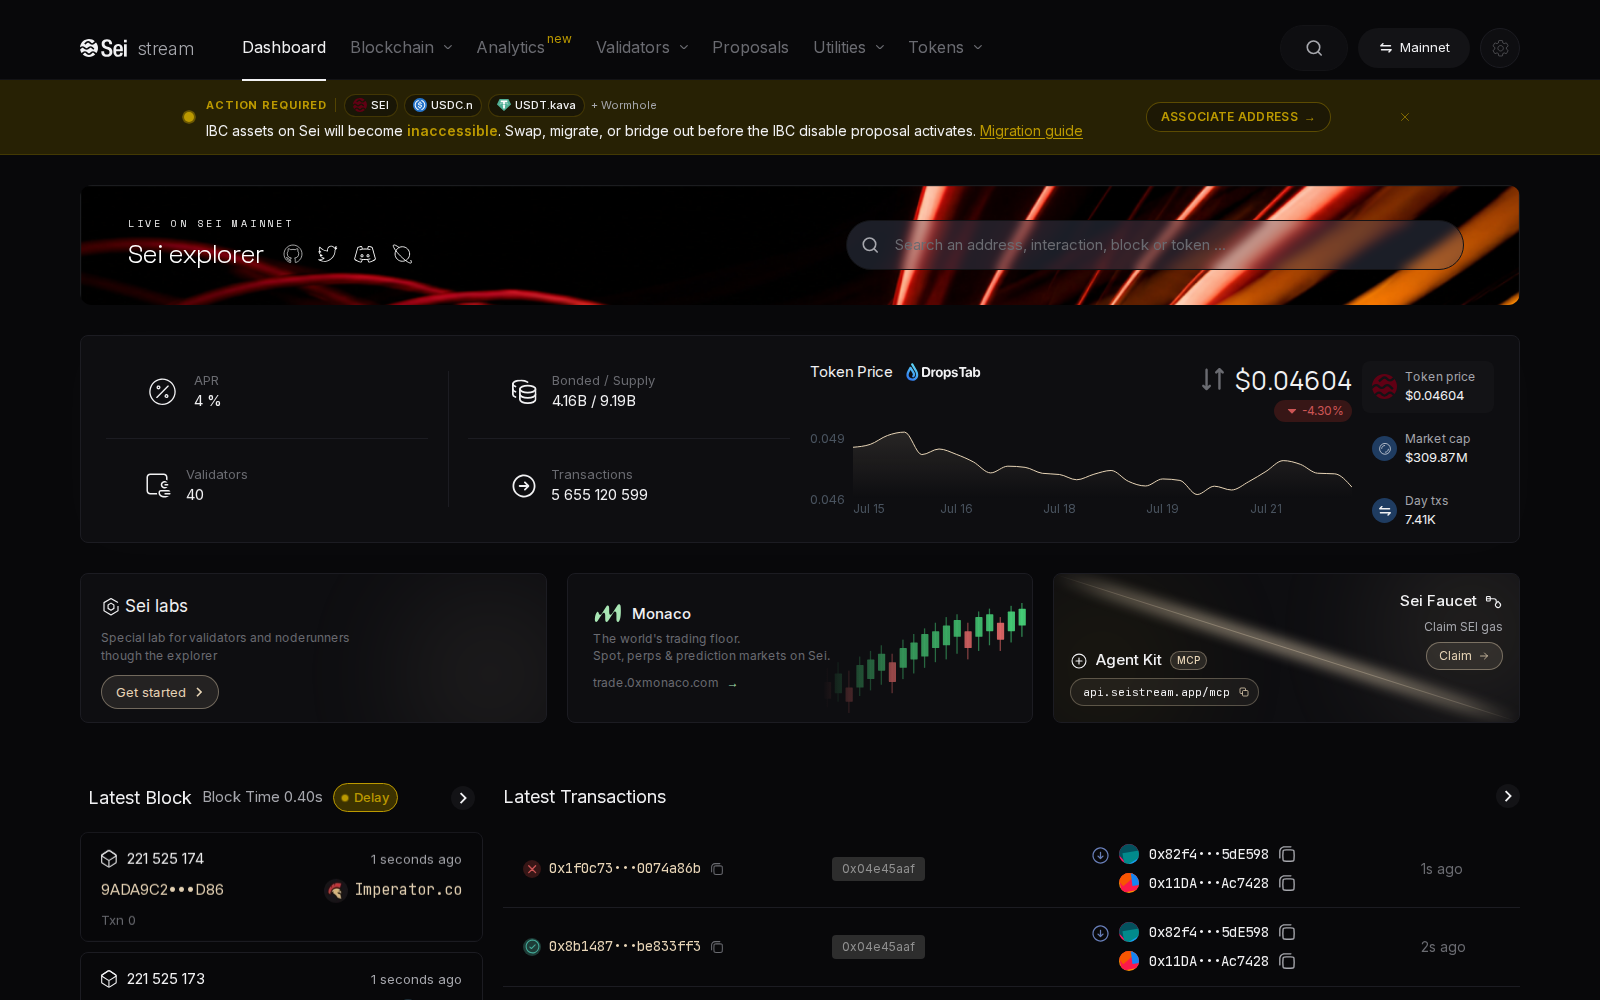Click the APR percent icon
The width and height of the screenshot is (1600, 1000).
pyautogui.click(x=162, y=392)
